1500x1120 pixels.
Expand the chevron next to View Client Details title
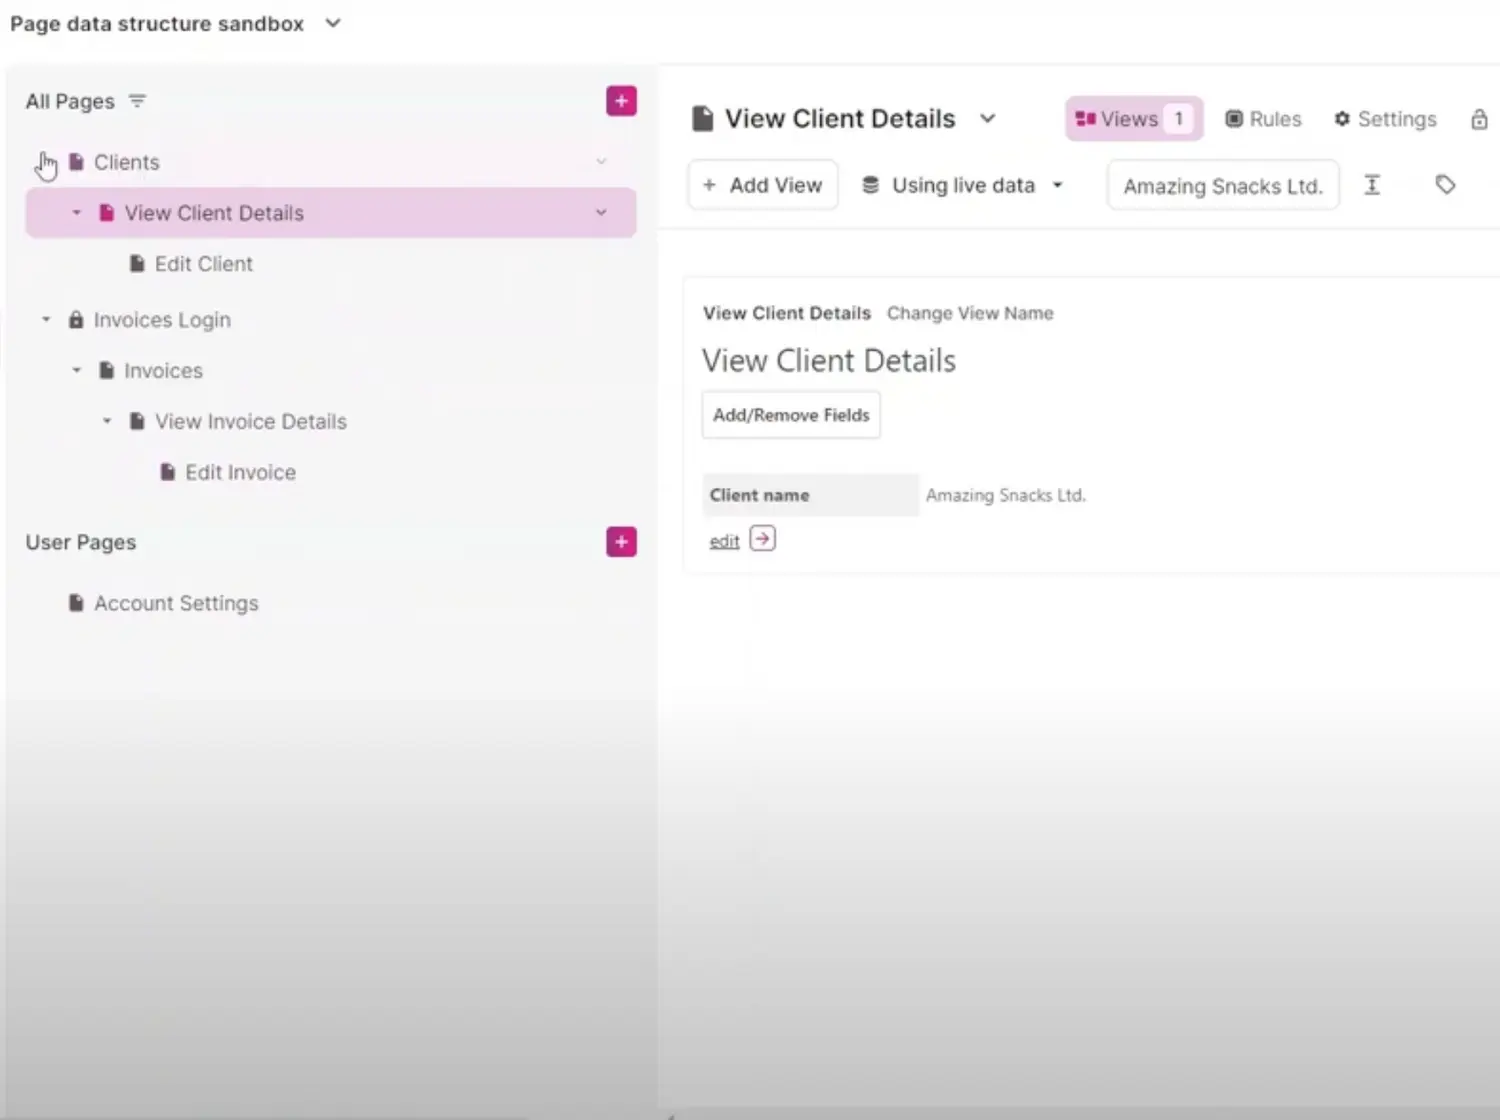tap(988, 119)
